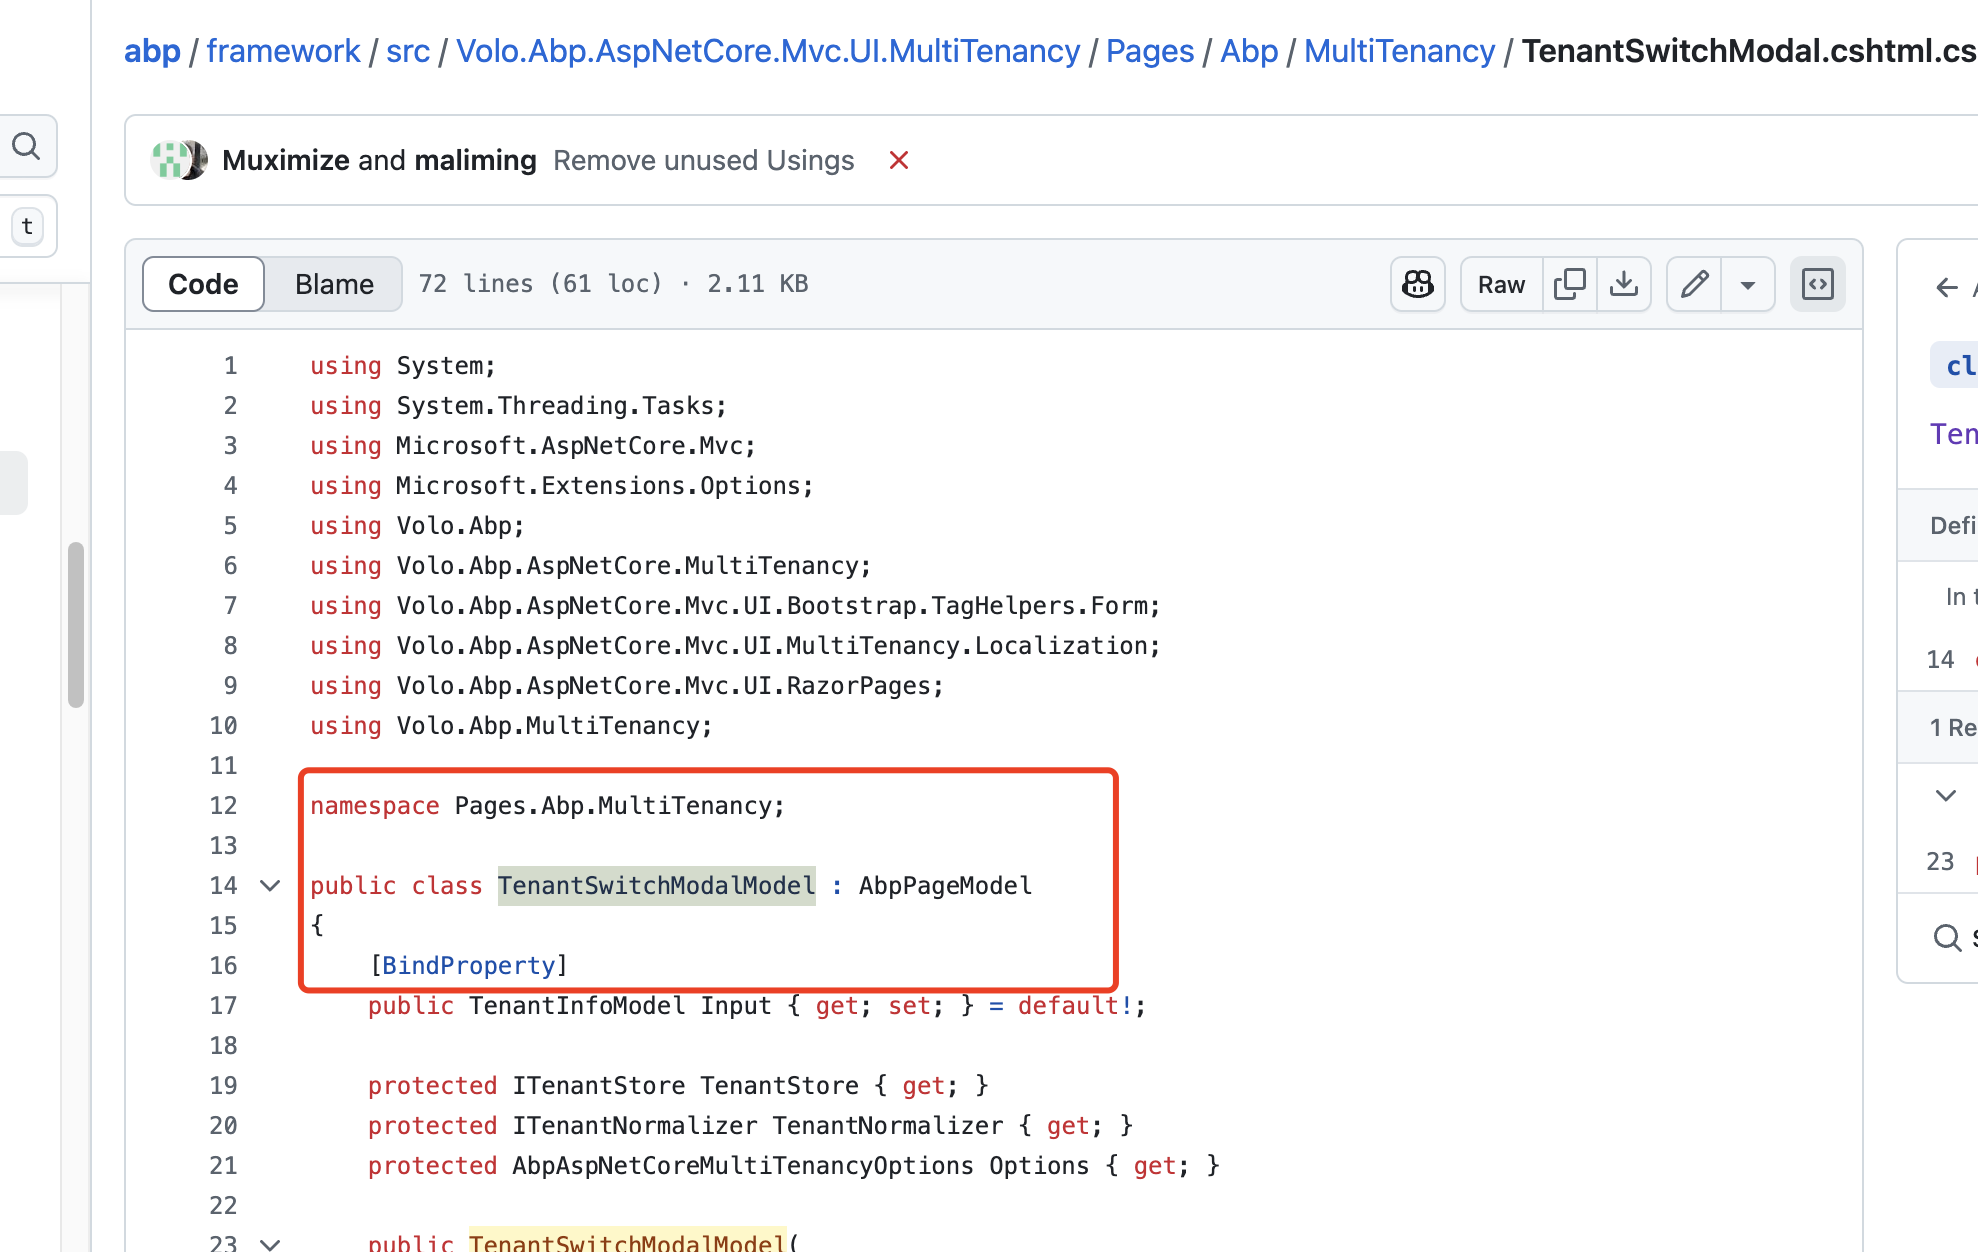This screenshot has height=1252, width=1978.
Task: Toggle the symbols panel icon
Action: click(1817, 284)
